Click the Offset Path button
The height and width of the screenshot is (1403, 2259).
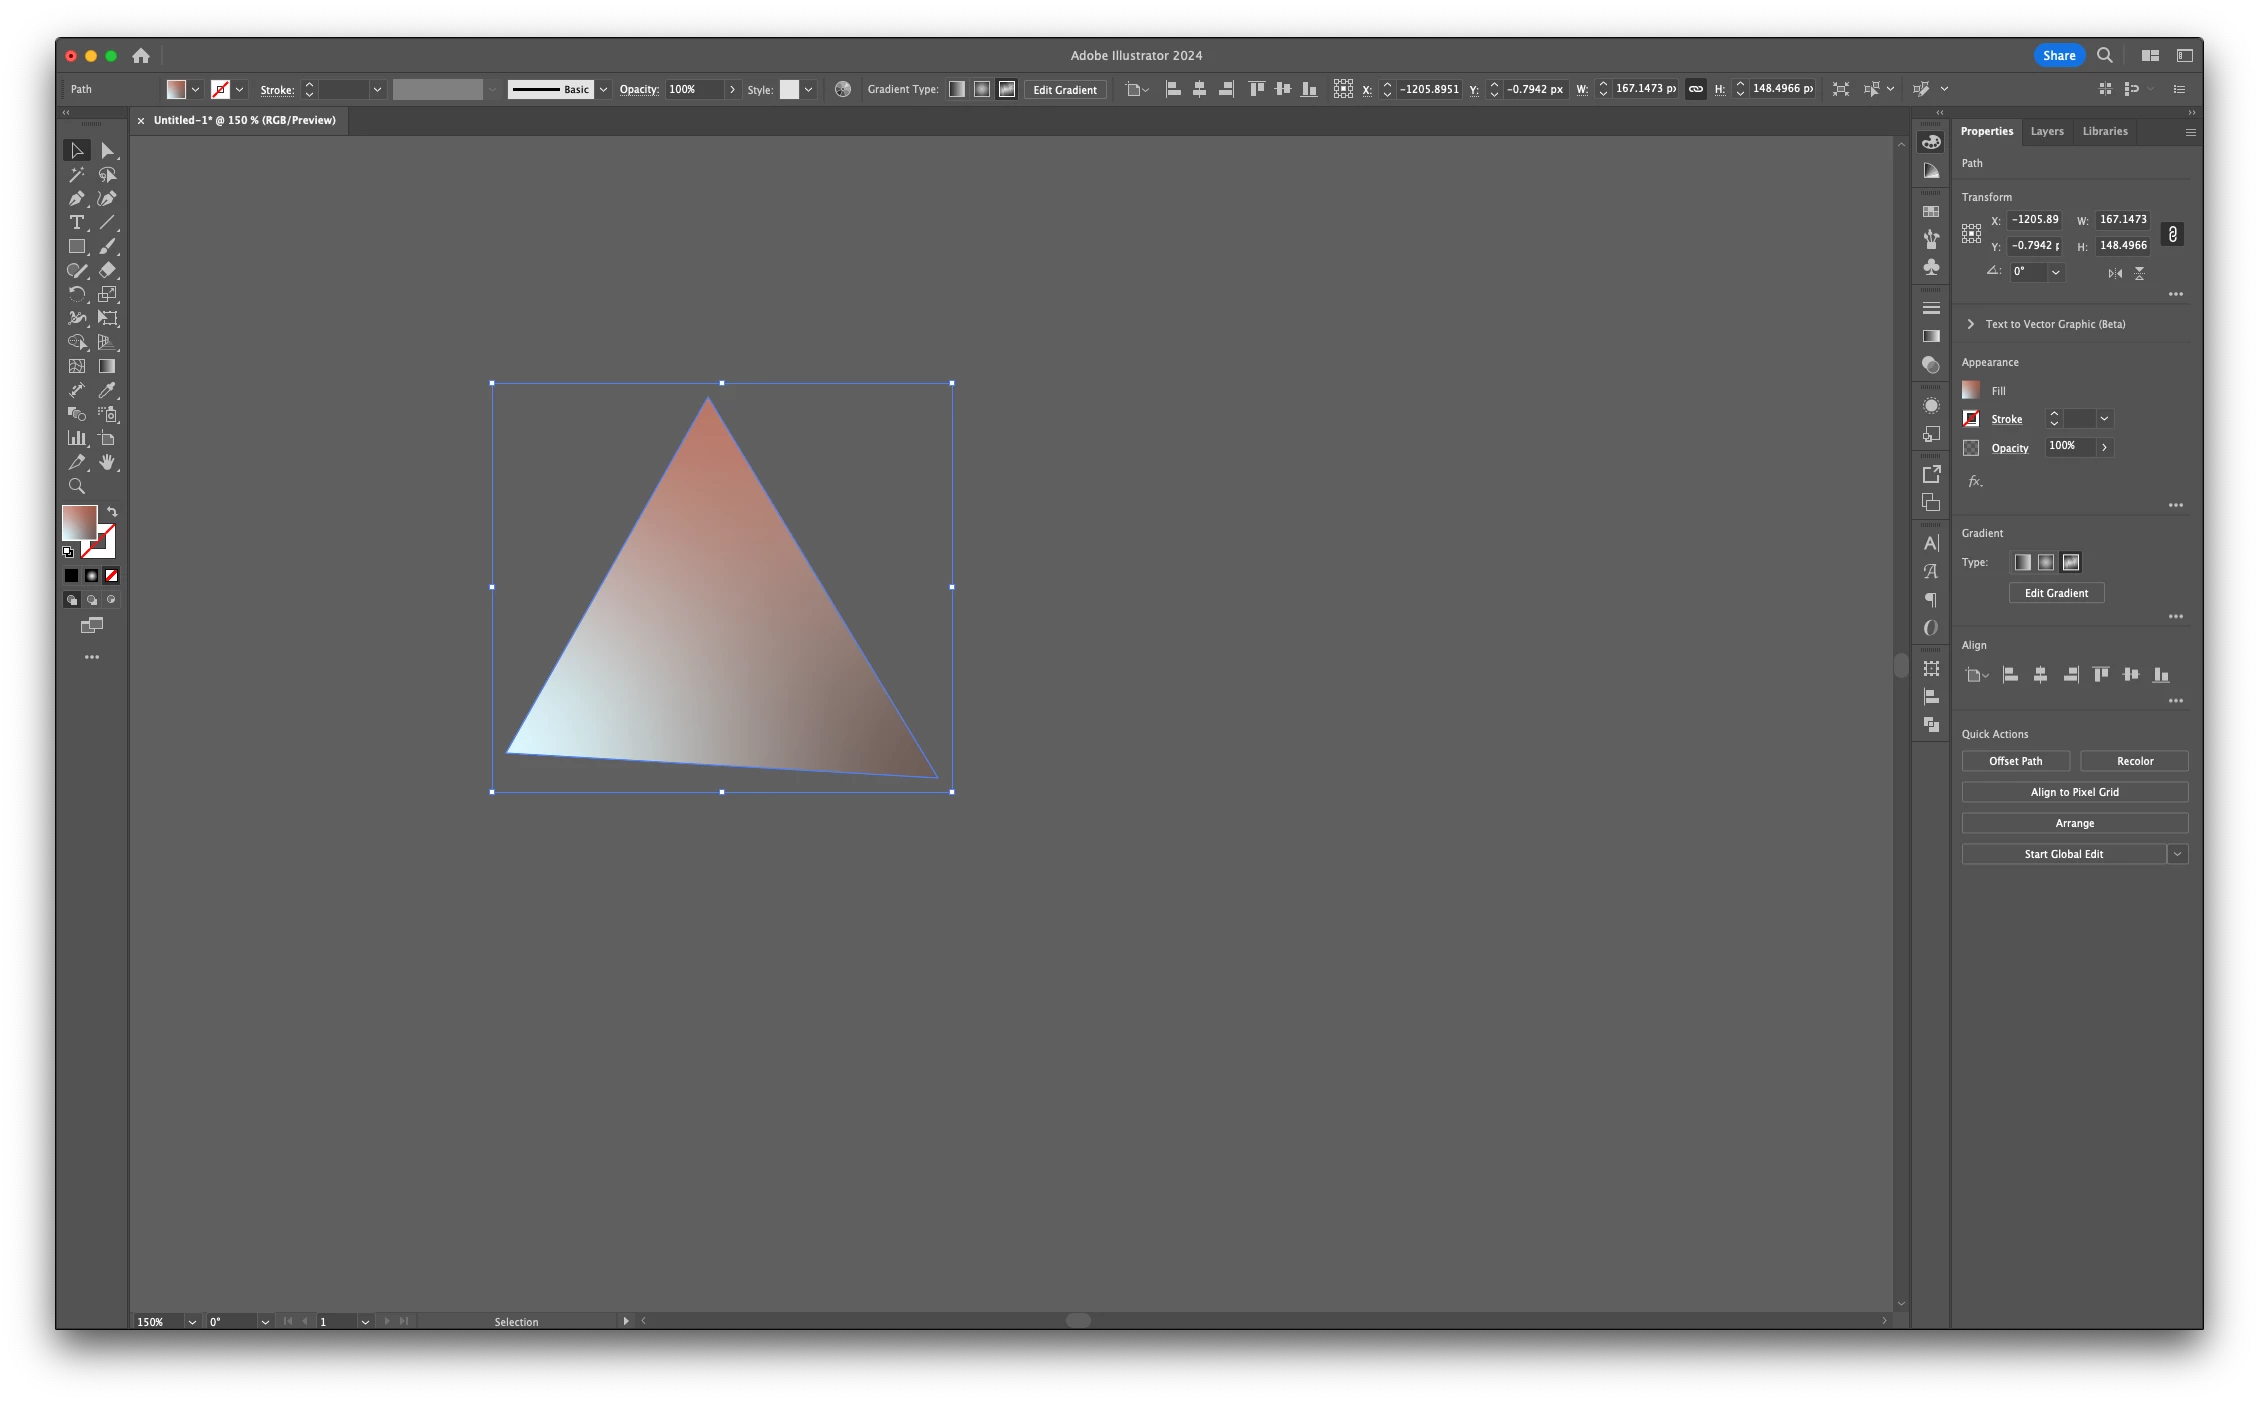click(2015, 762)
